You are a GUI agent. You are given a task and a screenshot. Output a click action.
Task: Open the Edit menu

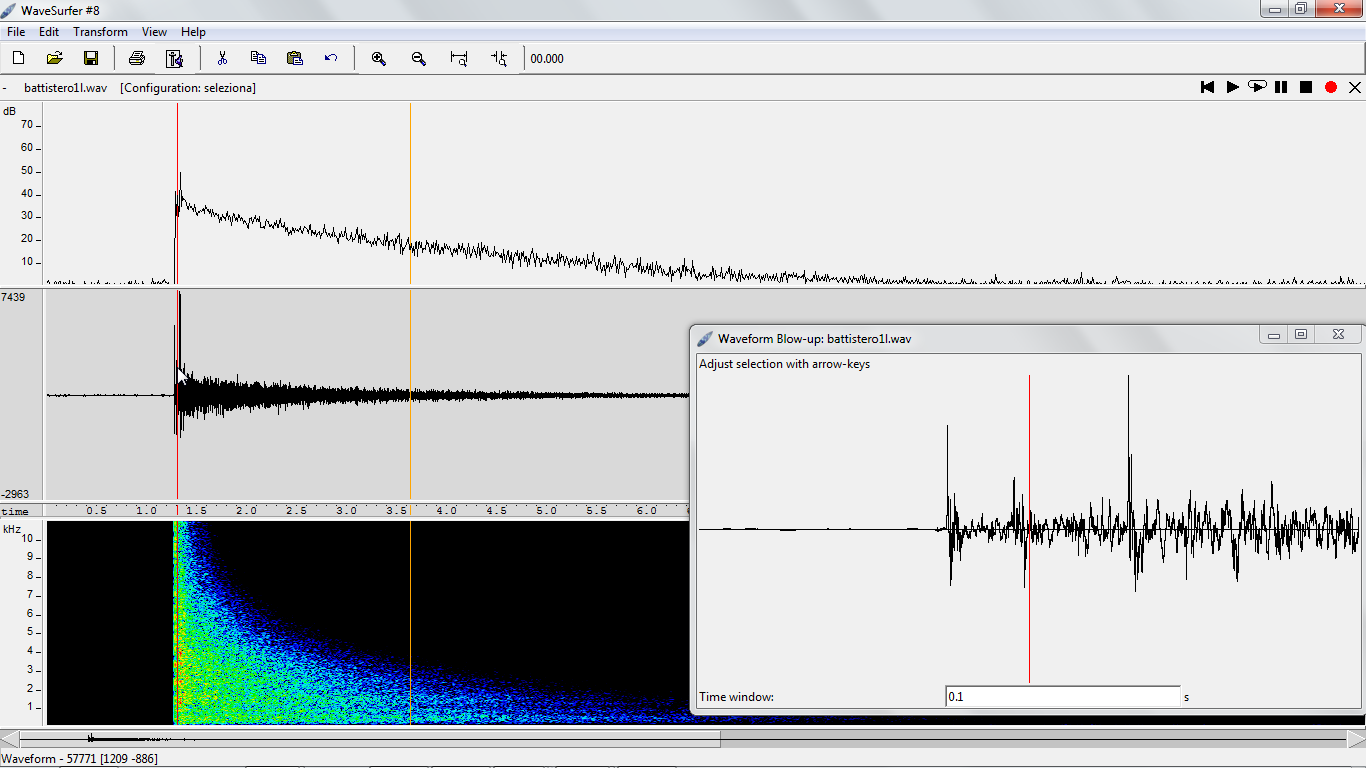pos(49,32)
